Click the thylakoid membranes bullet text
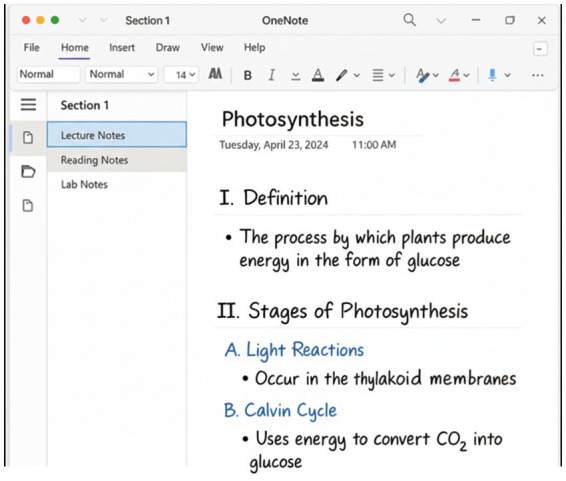566x481 pixels. point(386,379)
